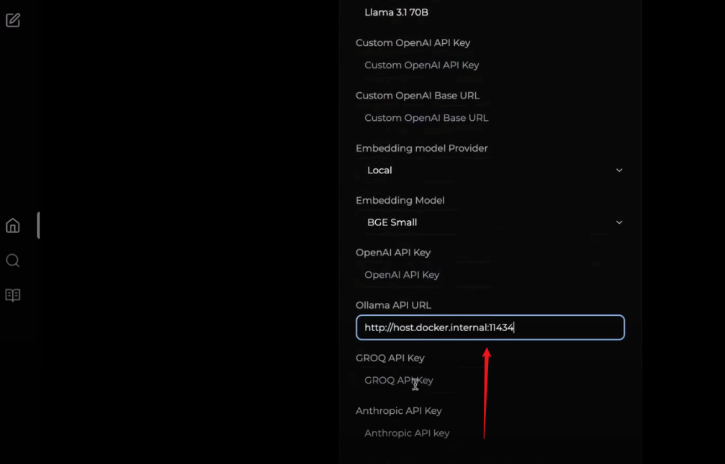
Task: Open the Library book icon
Action: point(13,295)
